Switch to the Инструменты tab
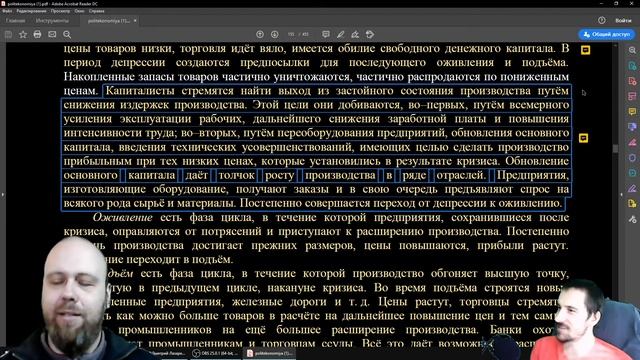The image size is (640, 360). tap(52, 20)
